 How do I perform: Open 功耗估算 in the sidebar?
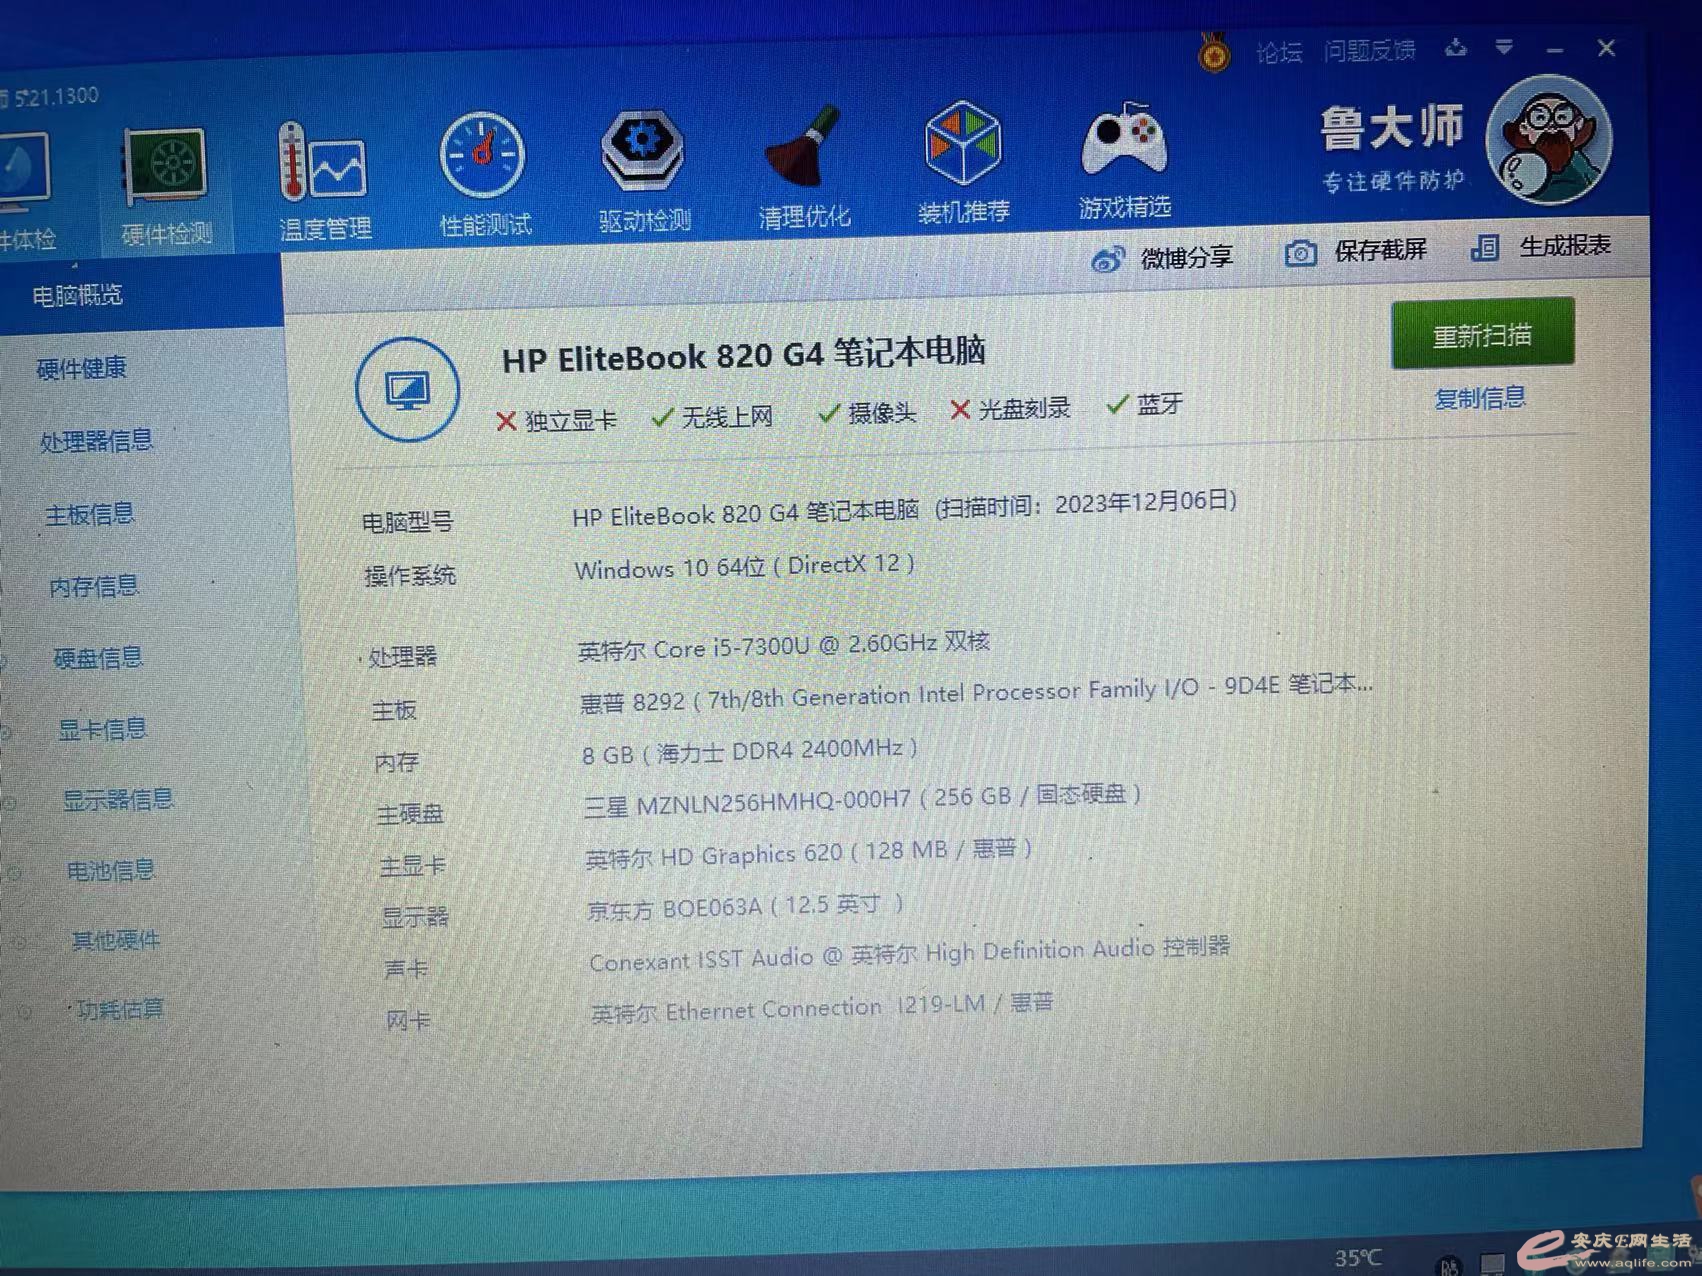(120, 1010)
